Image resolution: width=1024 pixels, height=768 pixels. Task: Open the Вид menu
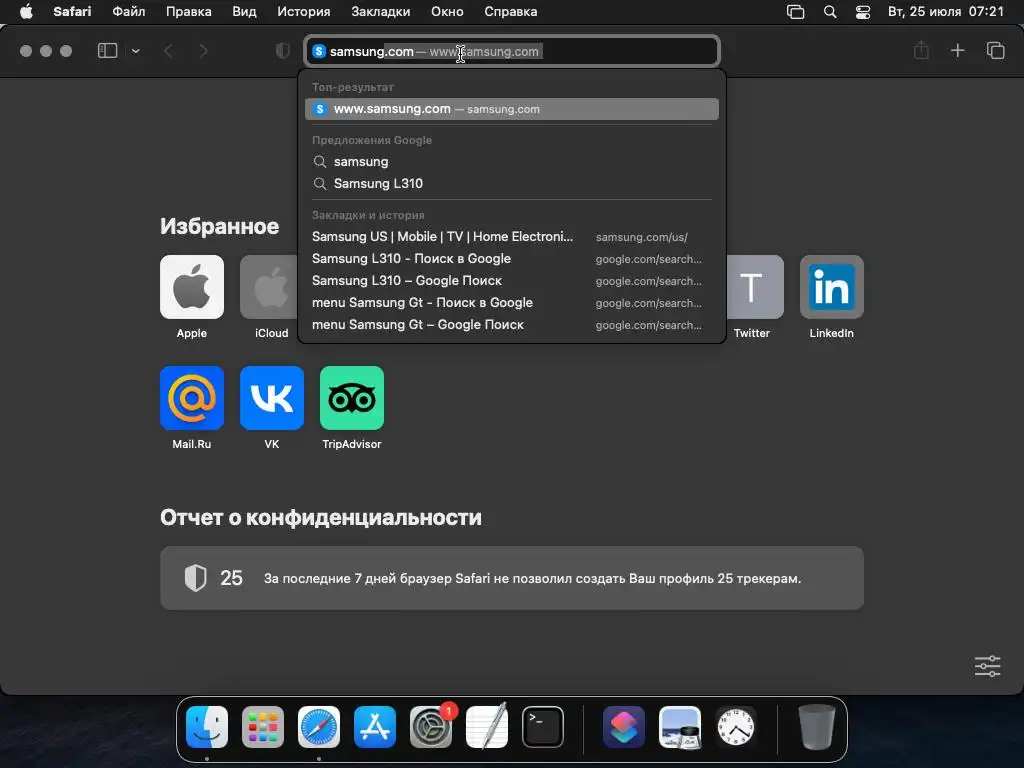(x=244, y=12)
